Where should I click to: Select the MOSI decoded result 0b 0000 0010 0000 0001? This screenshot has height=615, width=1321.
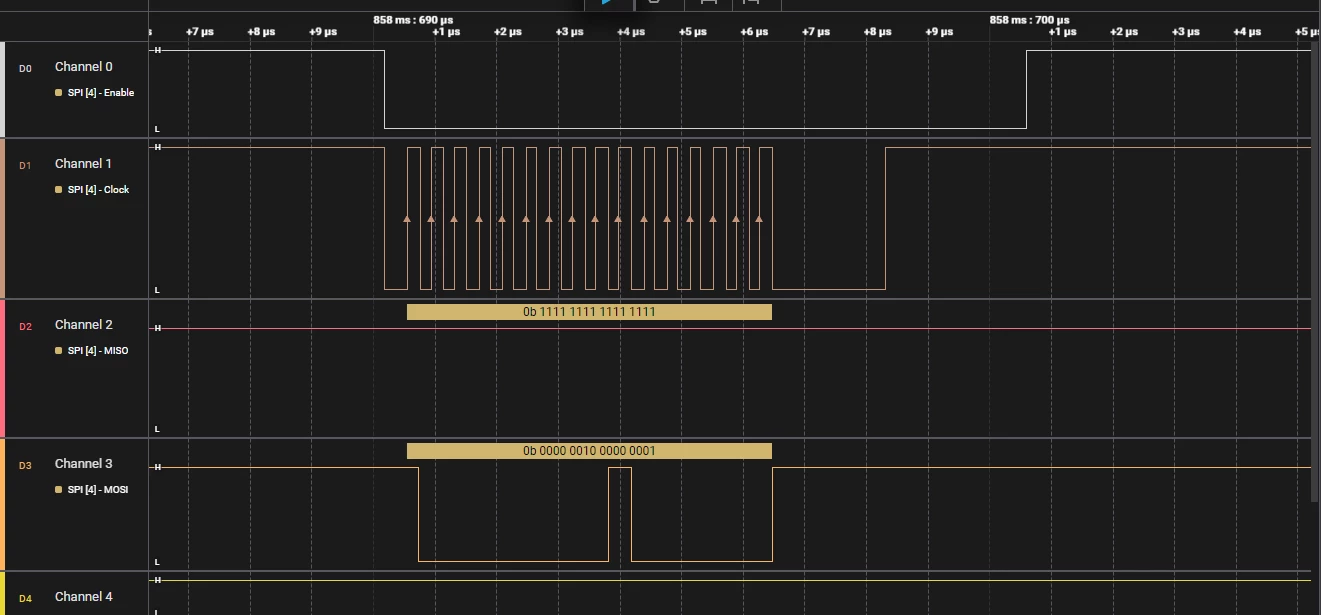pos(589,451)
